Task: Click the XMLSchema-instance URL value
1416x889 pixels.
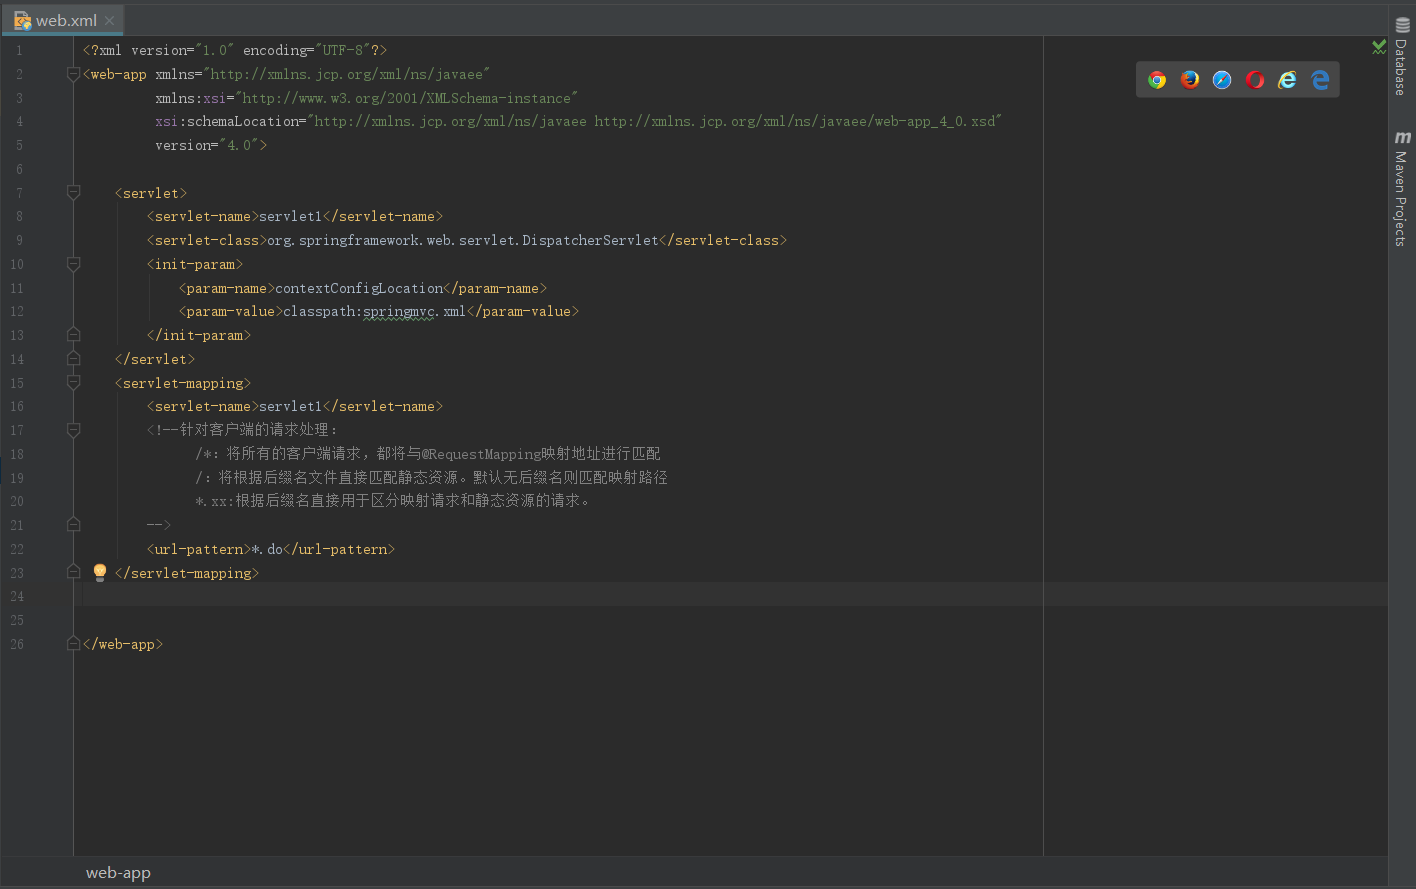Action: [x=406, y=98]
